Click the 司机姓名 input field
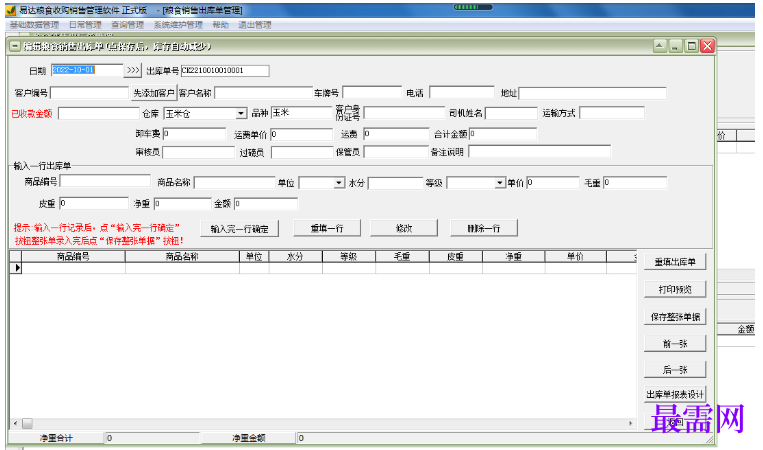The width and height of the screenshot is (763, 450). [511, 113]
